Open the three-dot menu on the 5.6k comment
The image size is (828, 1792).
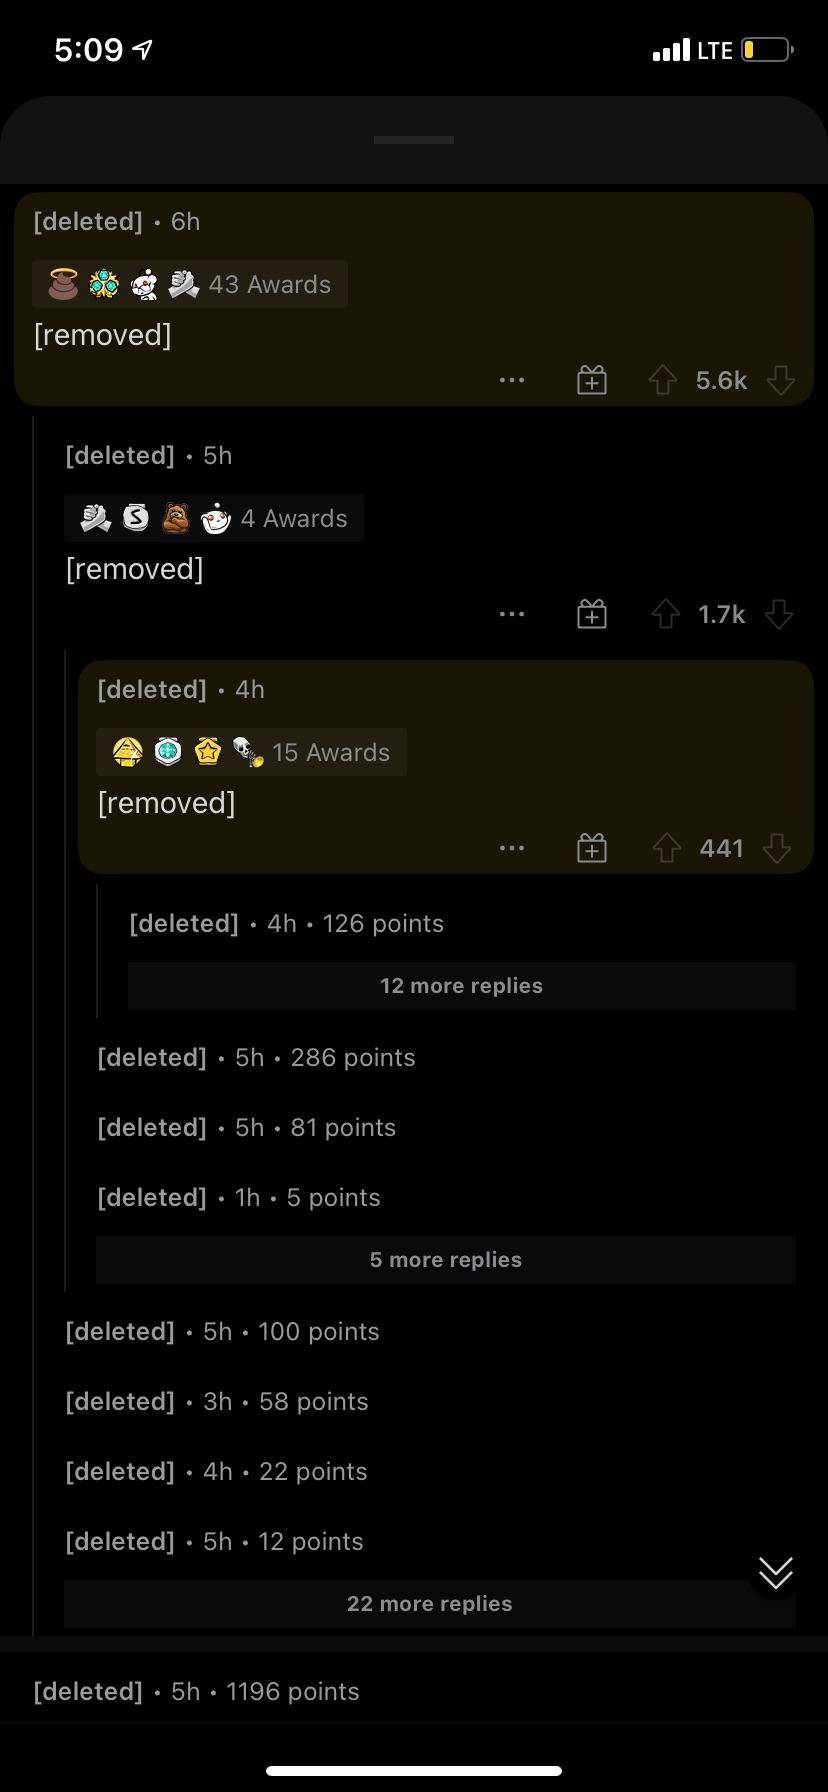[x=512, y=380]
